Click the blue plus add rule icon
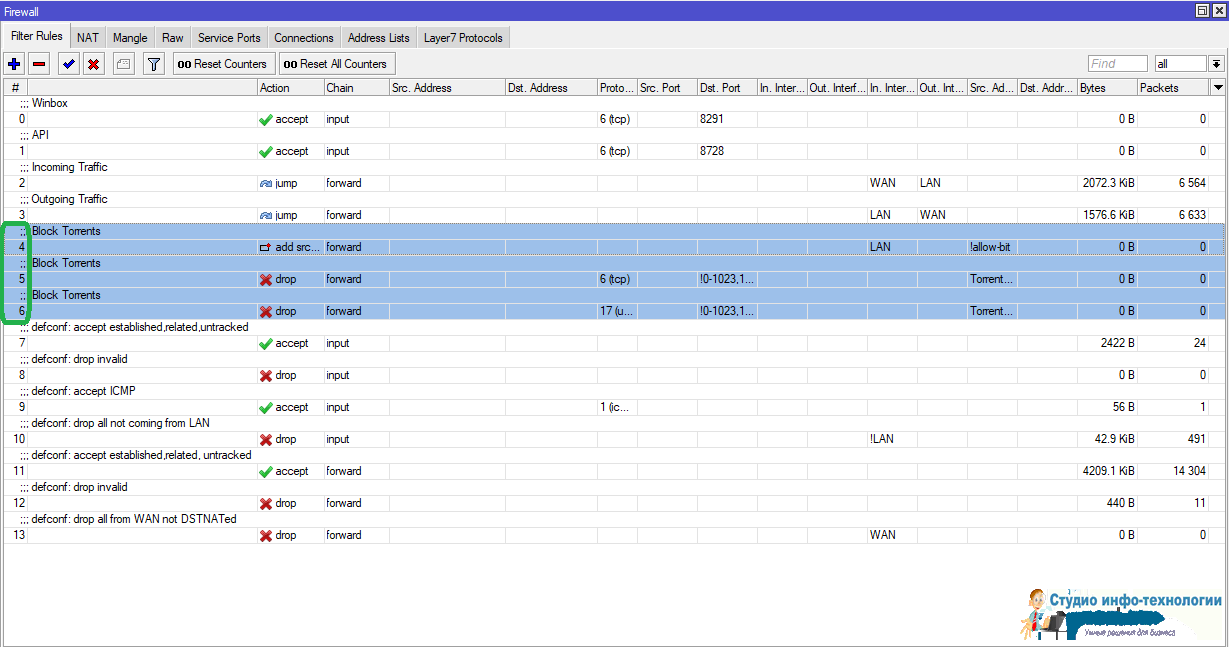Viewport: 1229px width, 647px height. 14,64
